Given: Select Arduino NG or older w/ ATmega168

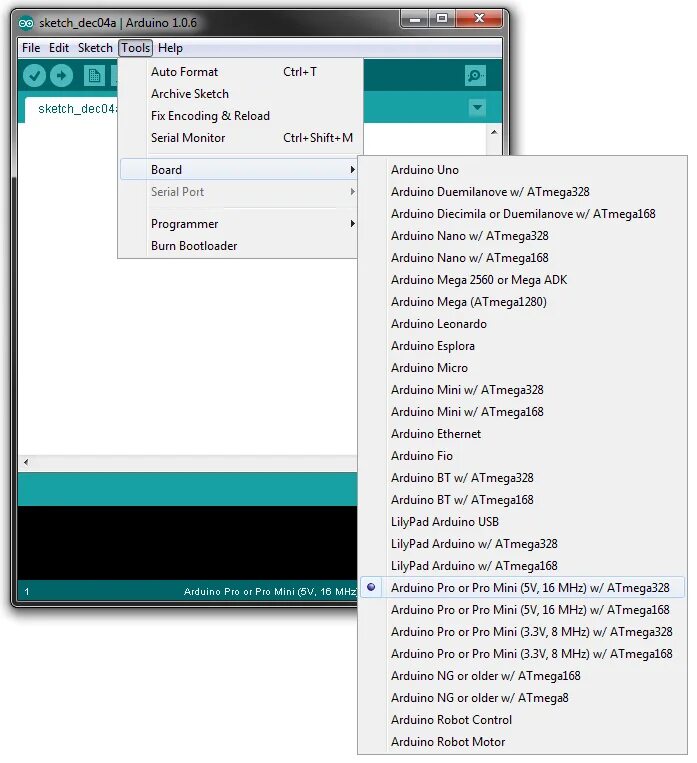Looking at the screenshot, I should pos(522,676).
